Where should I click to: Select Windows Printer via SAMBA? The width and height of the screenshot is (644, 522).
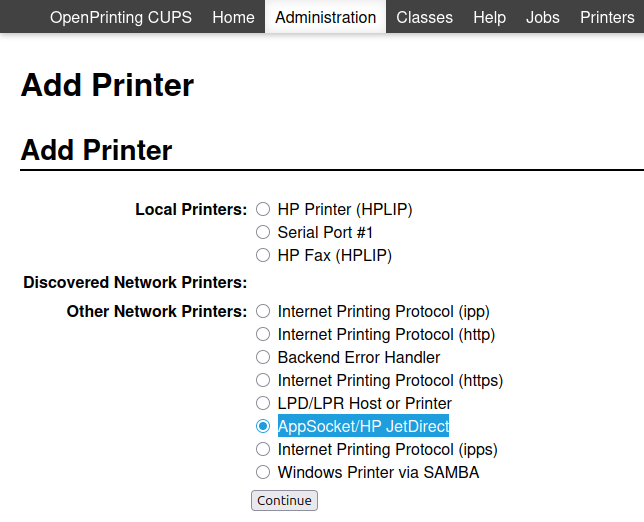pyautogui.click(x=263, y=473)
